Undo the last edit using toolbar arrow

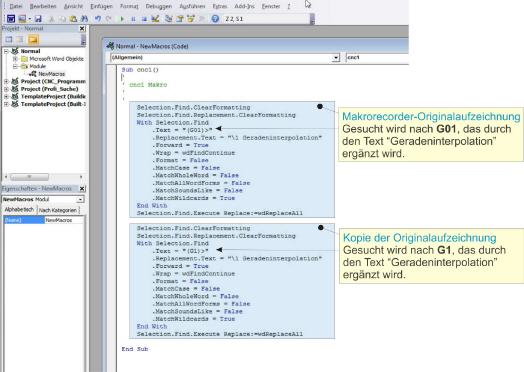point(97,19)
